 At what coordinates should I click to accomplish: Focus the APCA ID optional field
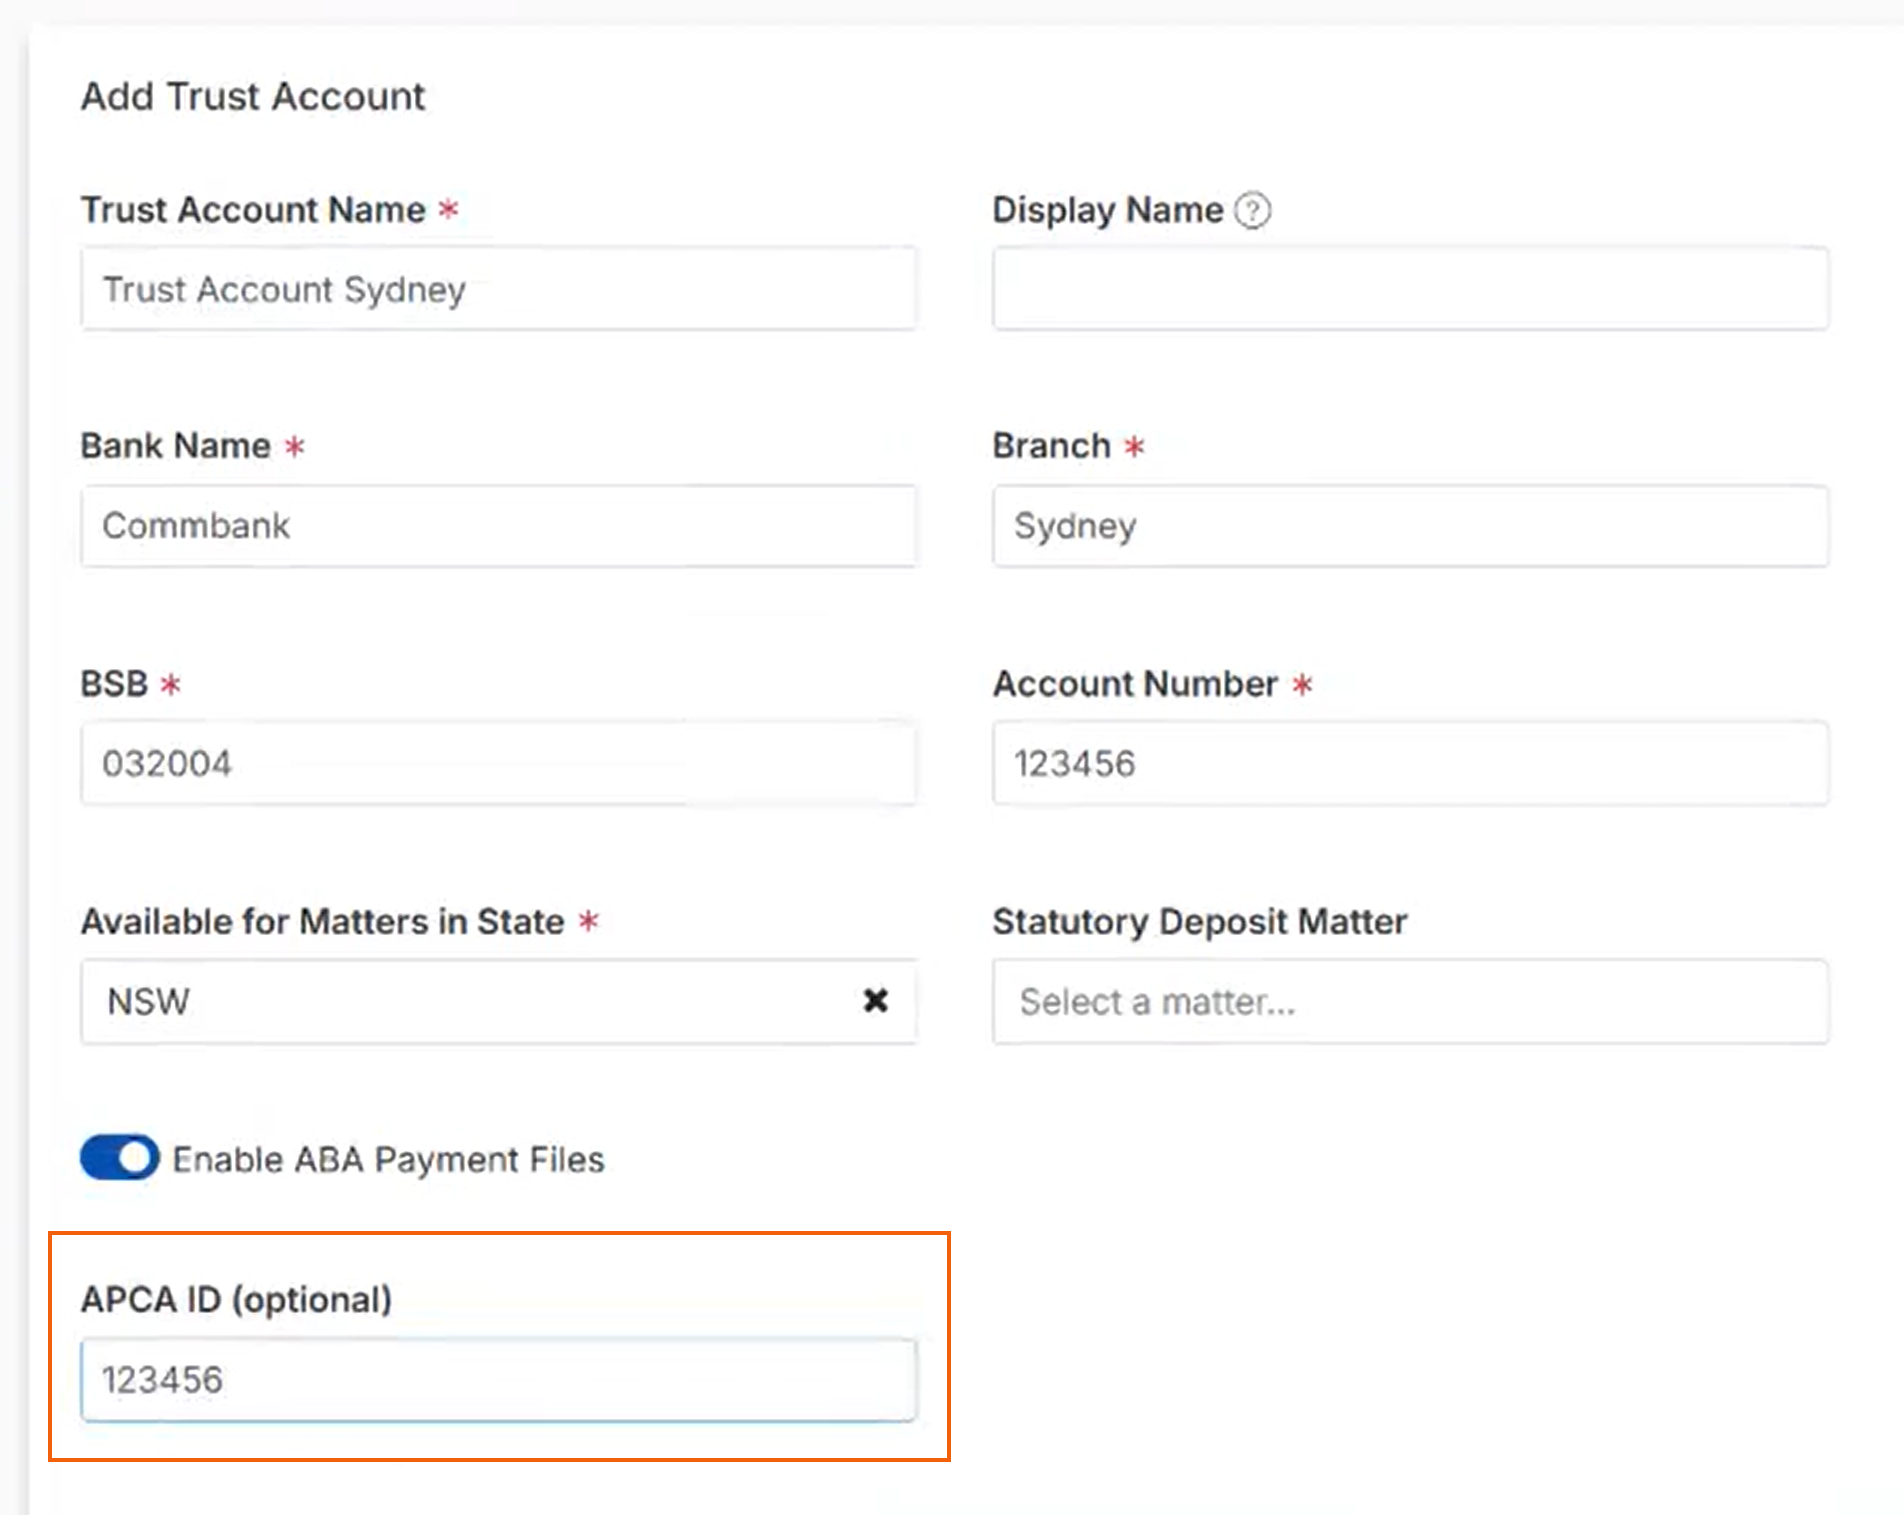click(498, 1380)
